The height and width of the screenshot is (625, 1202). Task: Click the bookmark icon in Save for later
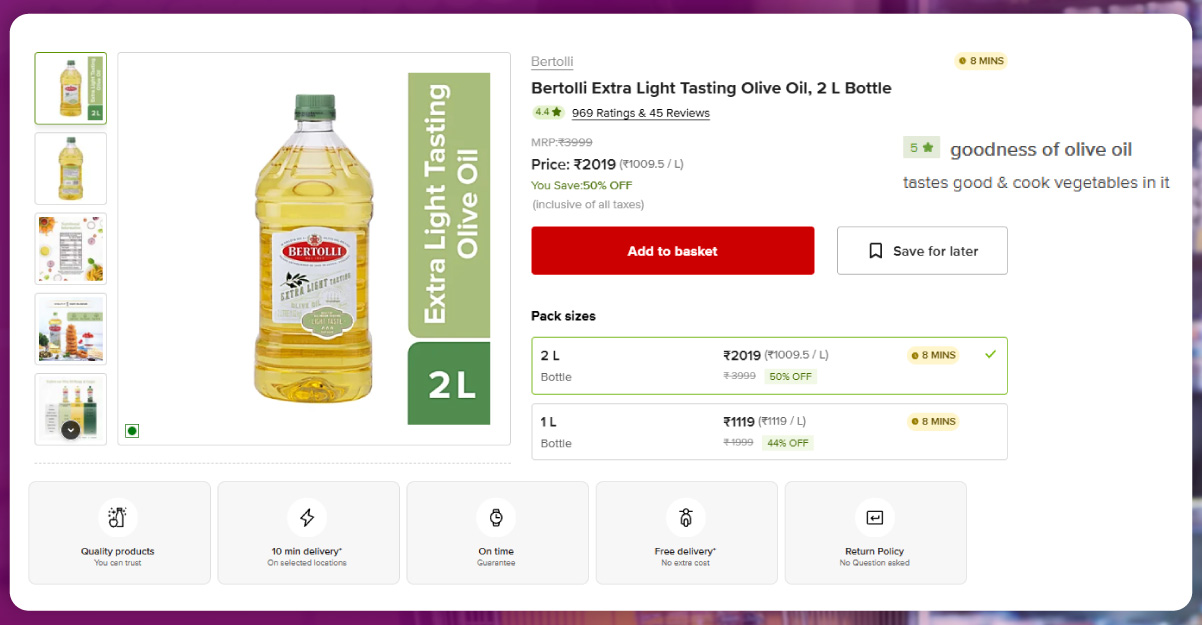(x=875, y=251)
